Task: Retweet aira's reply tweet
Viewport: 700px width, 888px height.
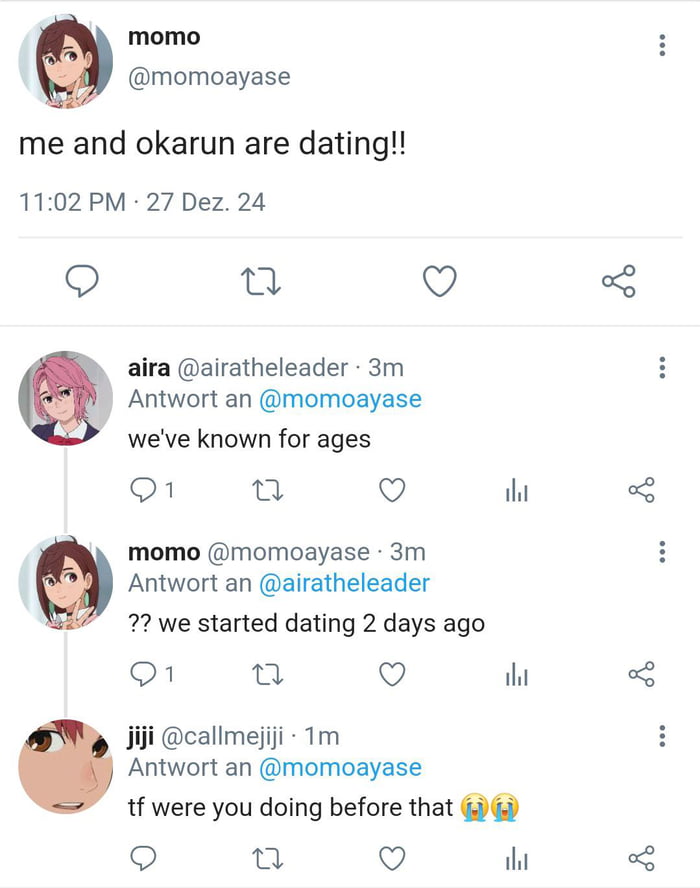Action: tap(269, 490)
